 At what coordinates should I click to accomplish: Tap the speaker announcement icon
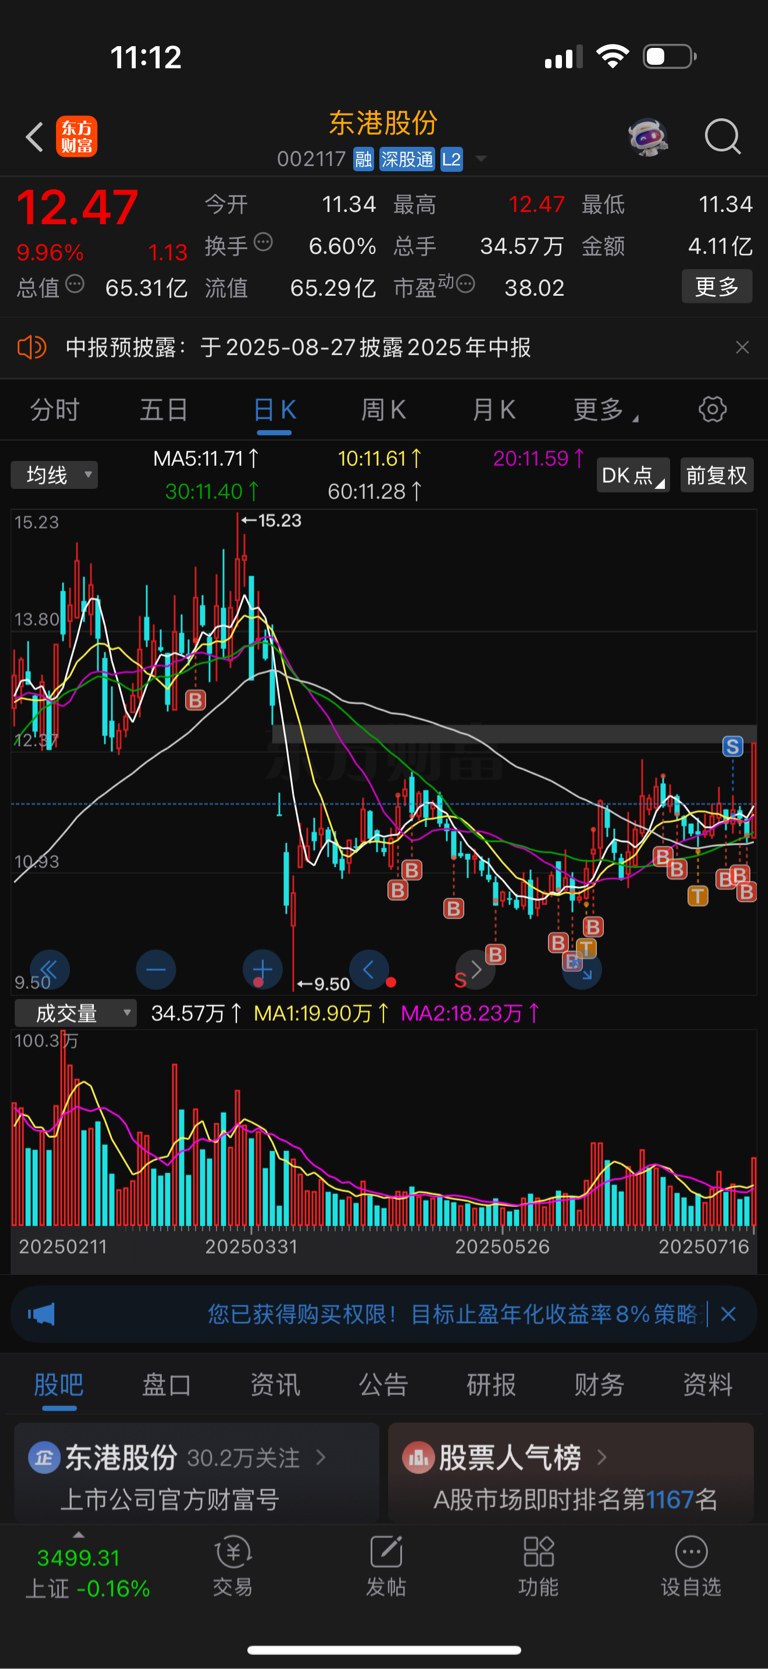[32, 347]
